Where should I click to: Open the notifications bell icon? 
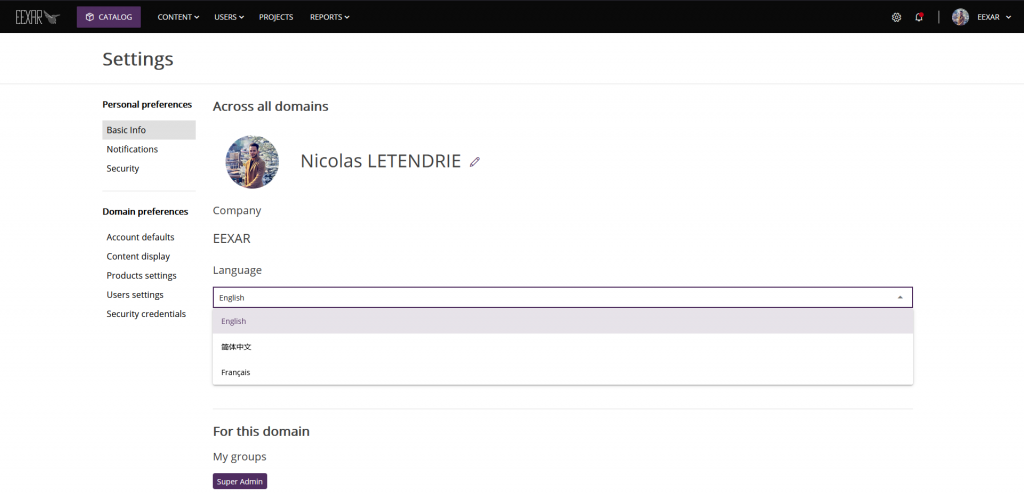pos(919,18)
